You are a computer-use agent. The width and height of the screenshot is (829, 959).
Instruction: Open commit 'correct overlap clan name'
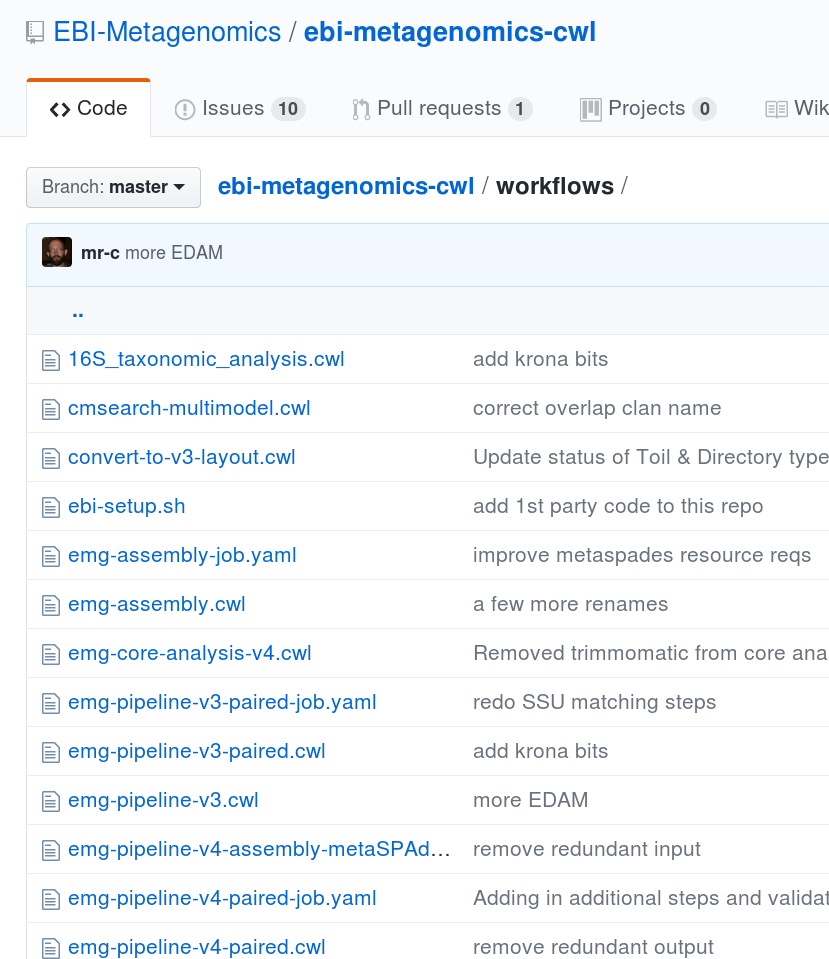point(597,408)
